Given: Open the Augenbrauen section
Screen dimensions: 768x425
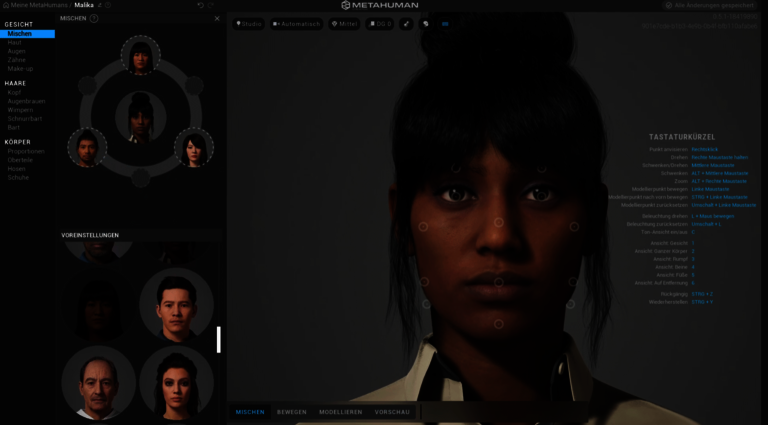Looking at the screenshot, I should tap(26, 101).
